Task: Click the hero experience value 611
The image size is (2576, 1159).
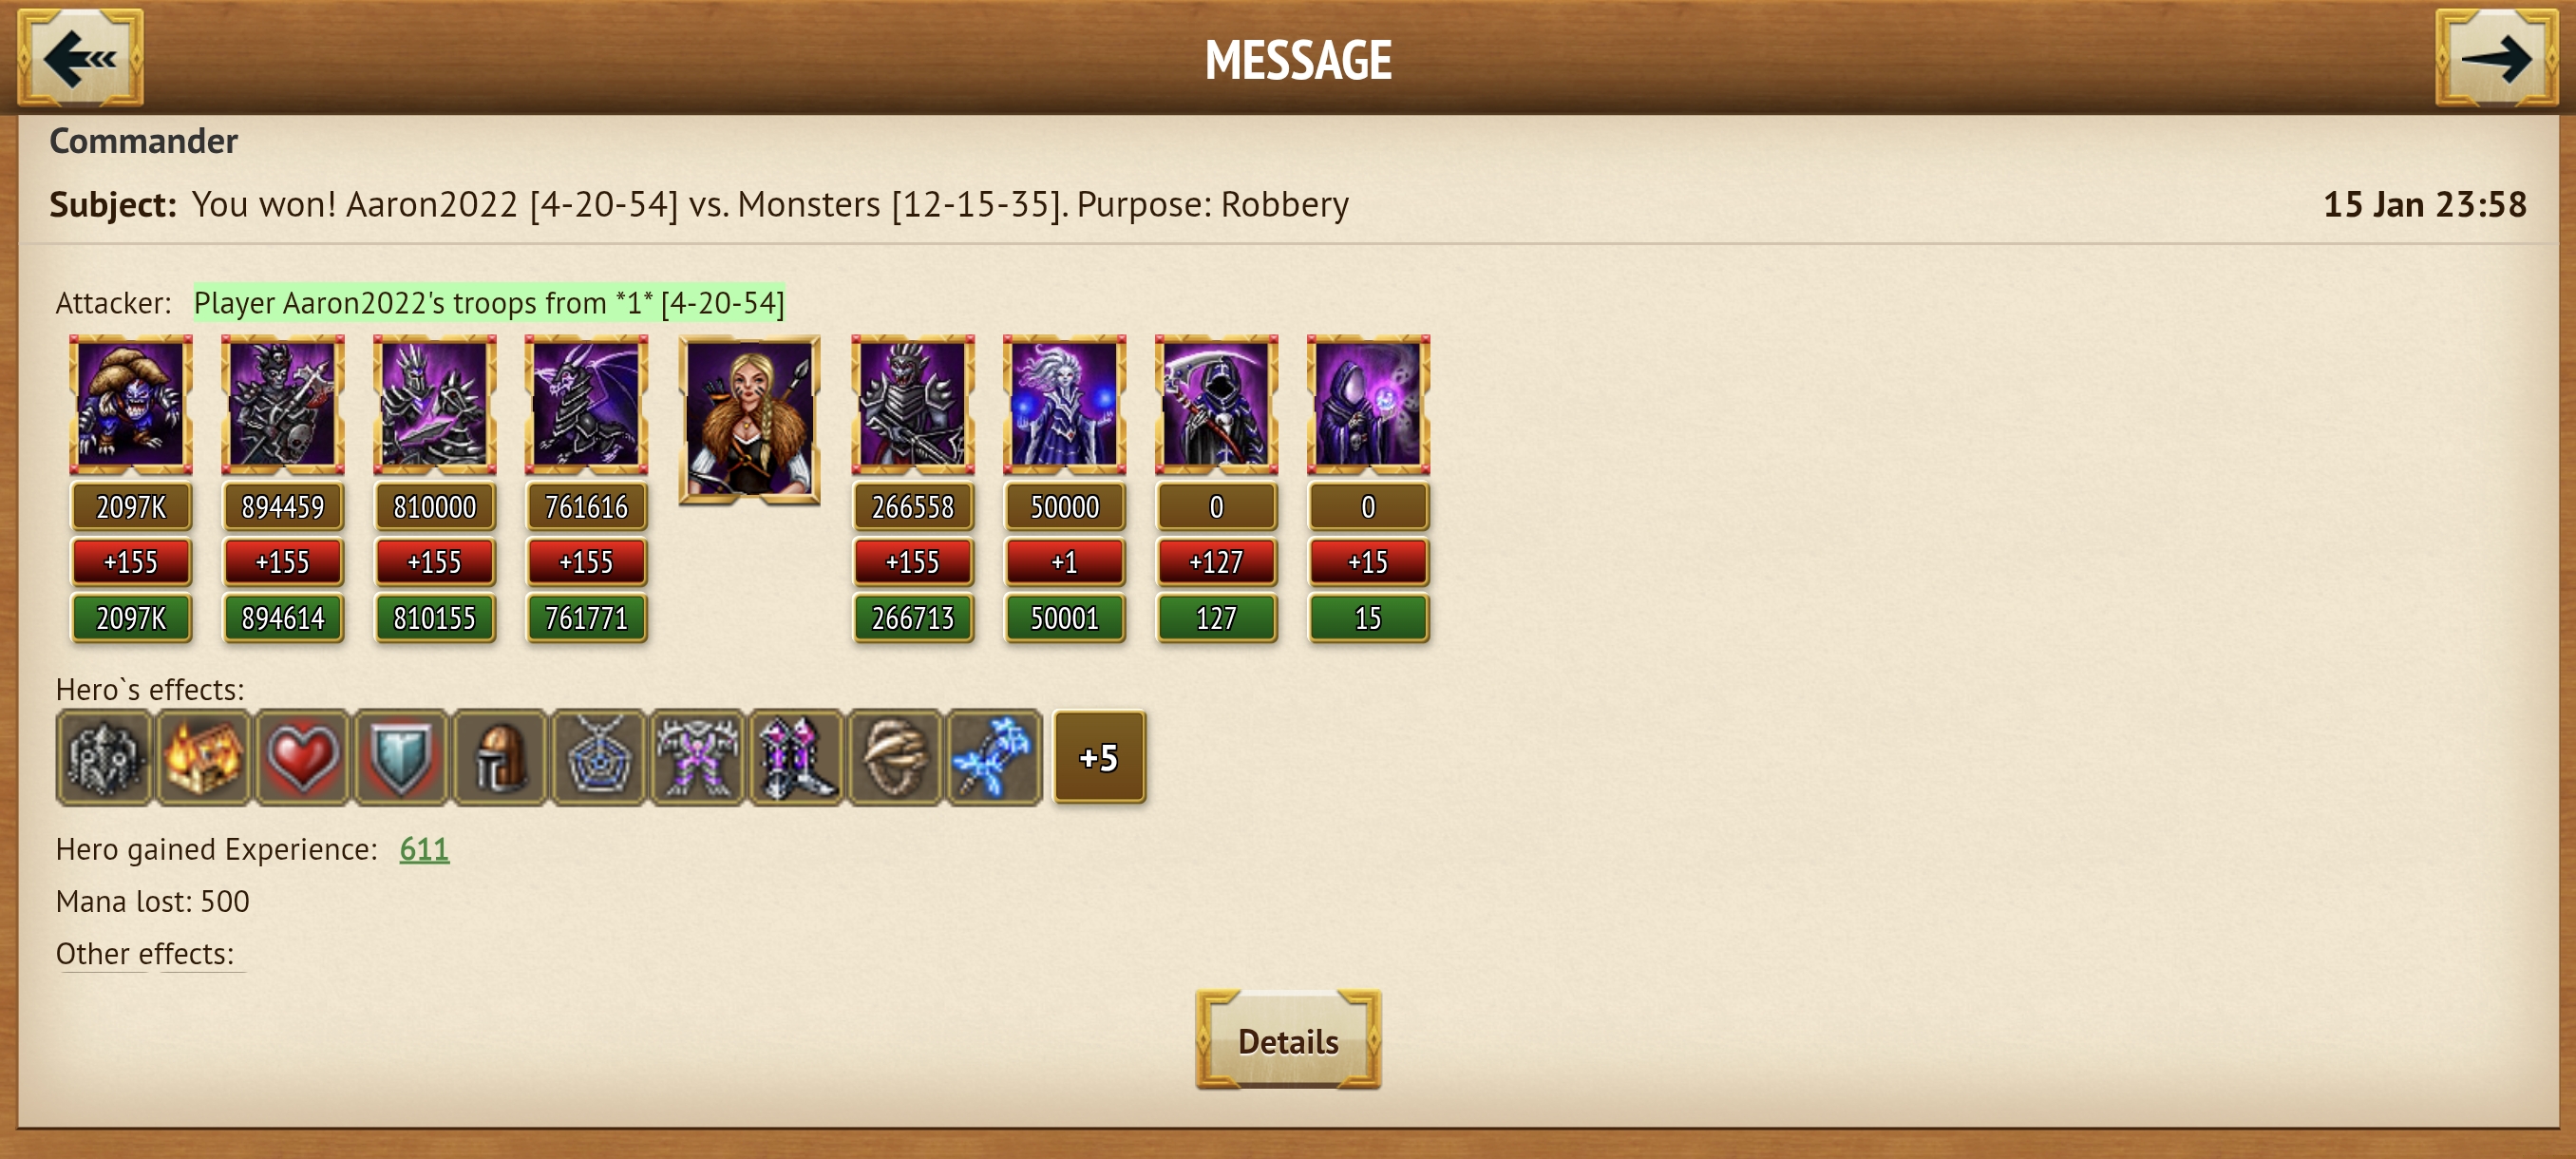Action: [424, 849]
